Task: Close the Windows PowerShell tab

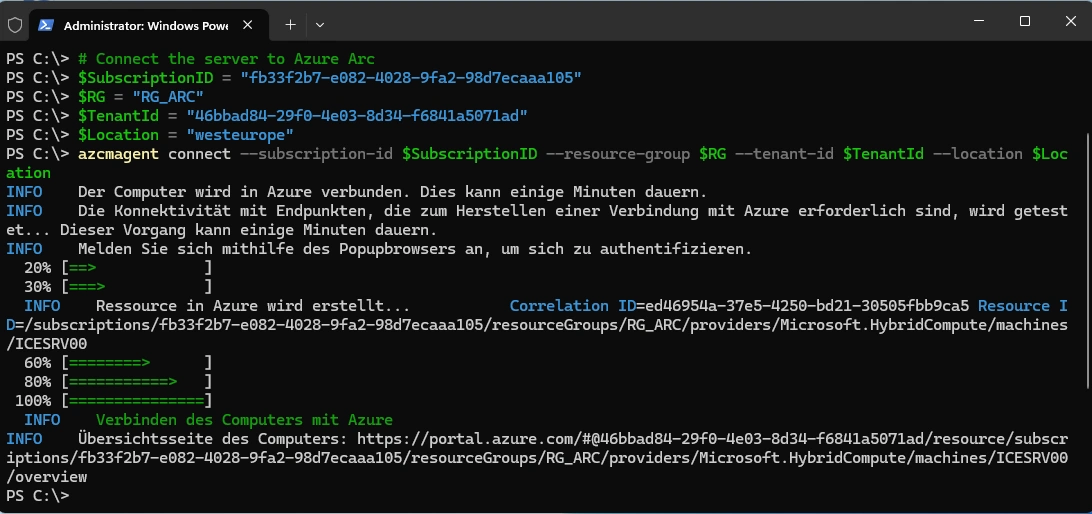Action: point(247,25)
